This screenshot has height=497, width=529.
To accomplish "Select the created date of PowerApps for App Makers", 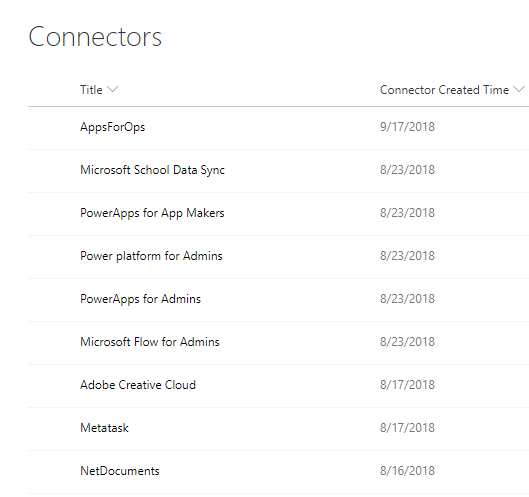I will tap(407, 213).
